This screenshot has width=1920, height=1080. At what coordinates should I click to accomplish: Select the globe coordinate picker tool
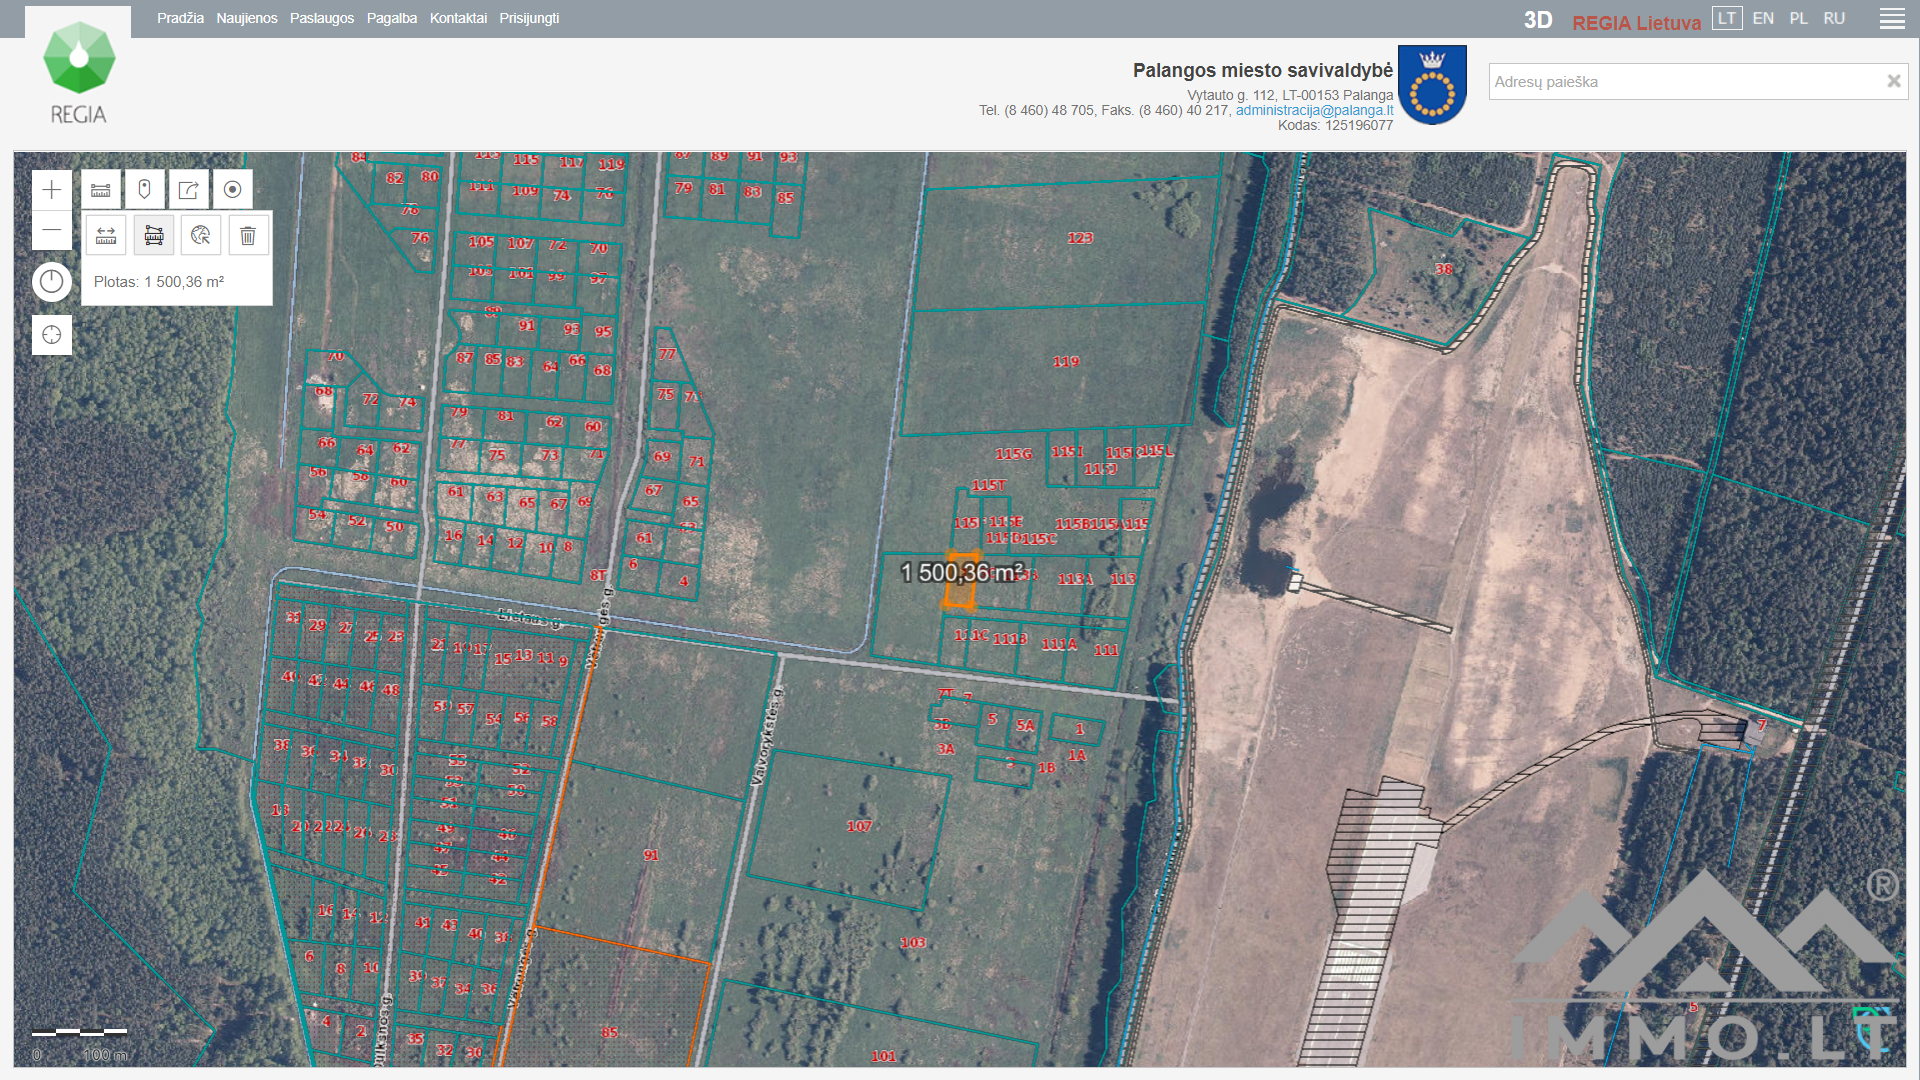(x=201, y=235)
